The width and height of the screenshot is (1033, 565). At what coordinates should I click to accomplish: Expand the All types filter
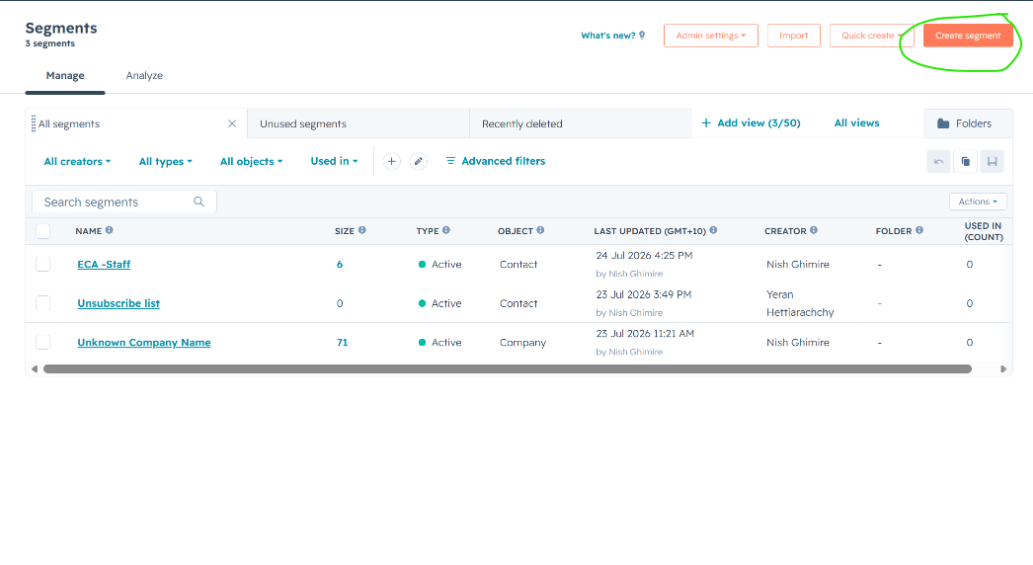pyautogui.click(x=165, y=161)
